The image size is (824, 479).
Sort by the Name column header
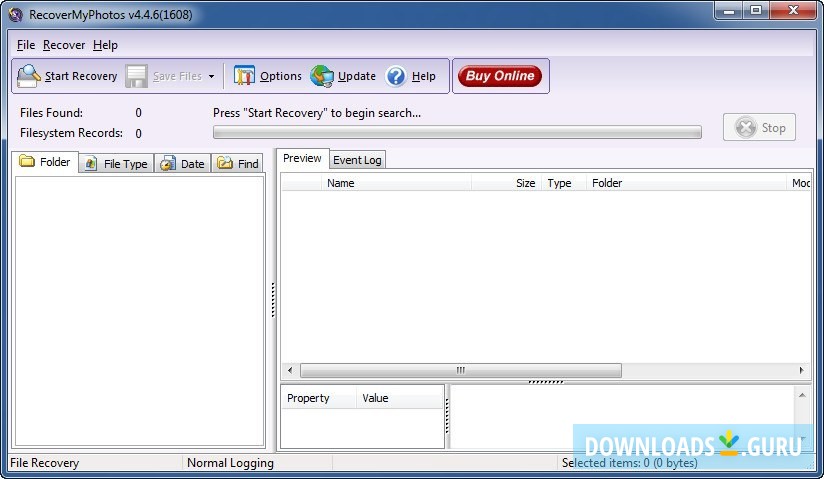[396, 183]
